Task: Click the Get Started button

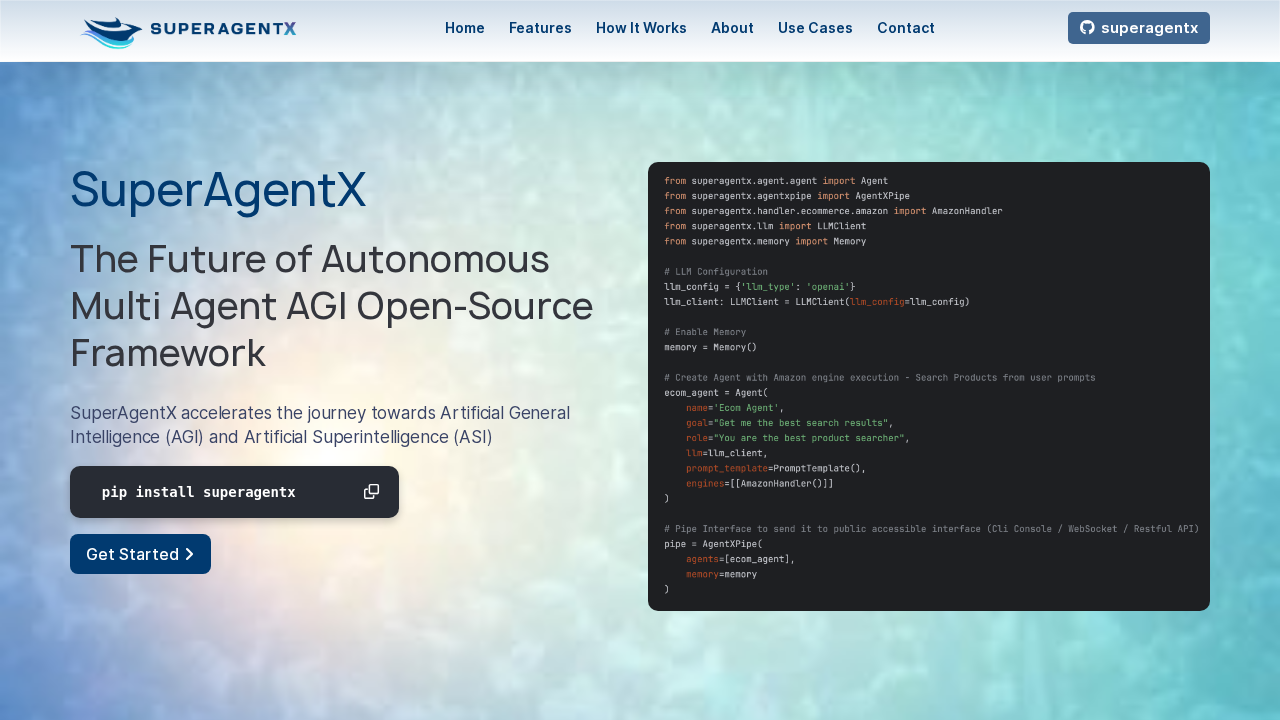Action: pos(140,553)
